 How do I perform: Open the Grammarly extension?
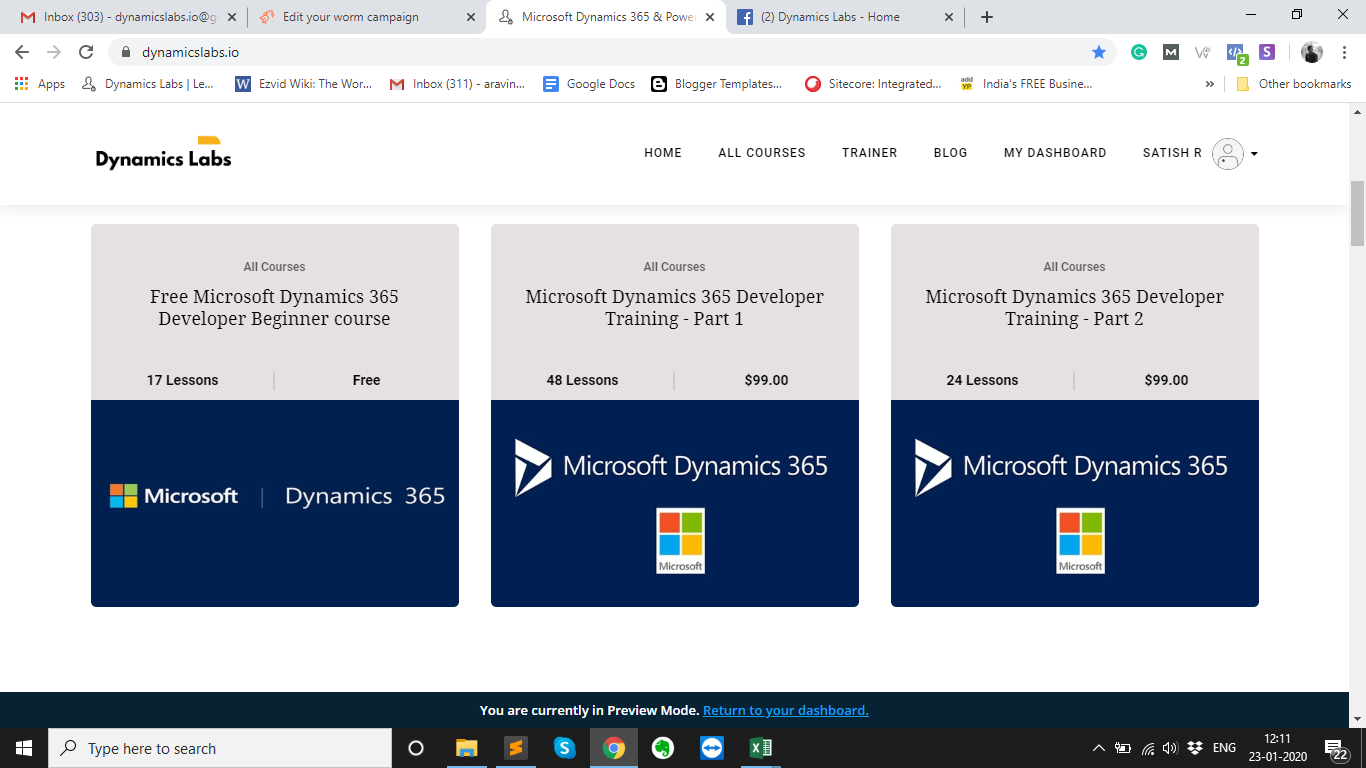click(x=1139, y=51)
